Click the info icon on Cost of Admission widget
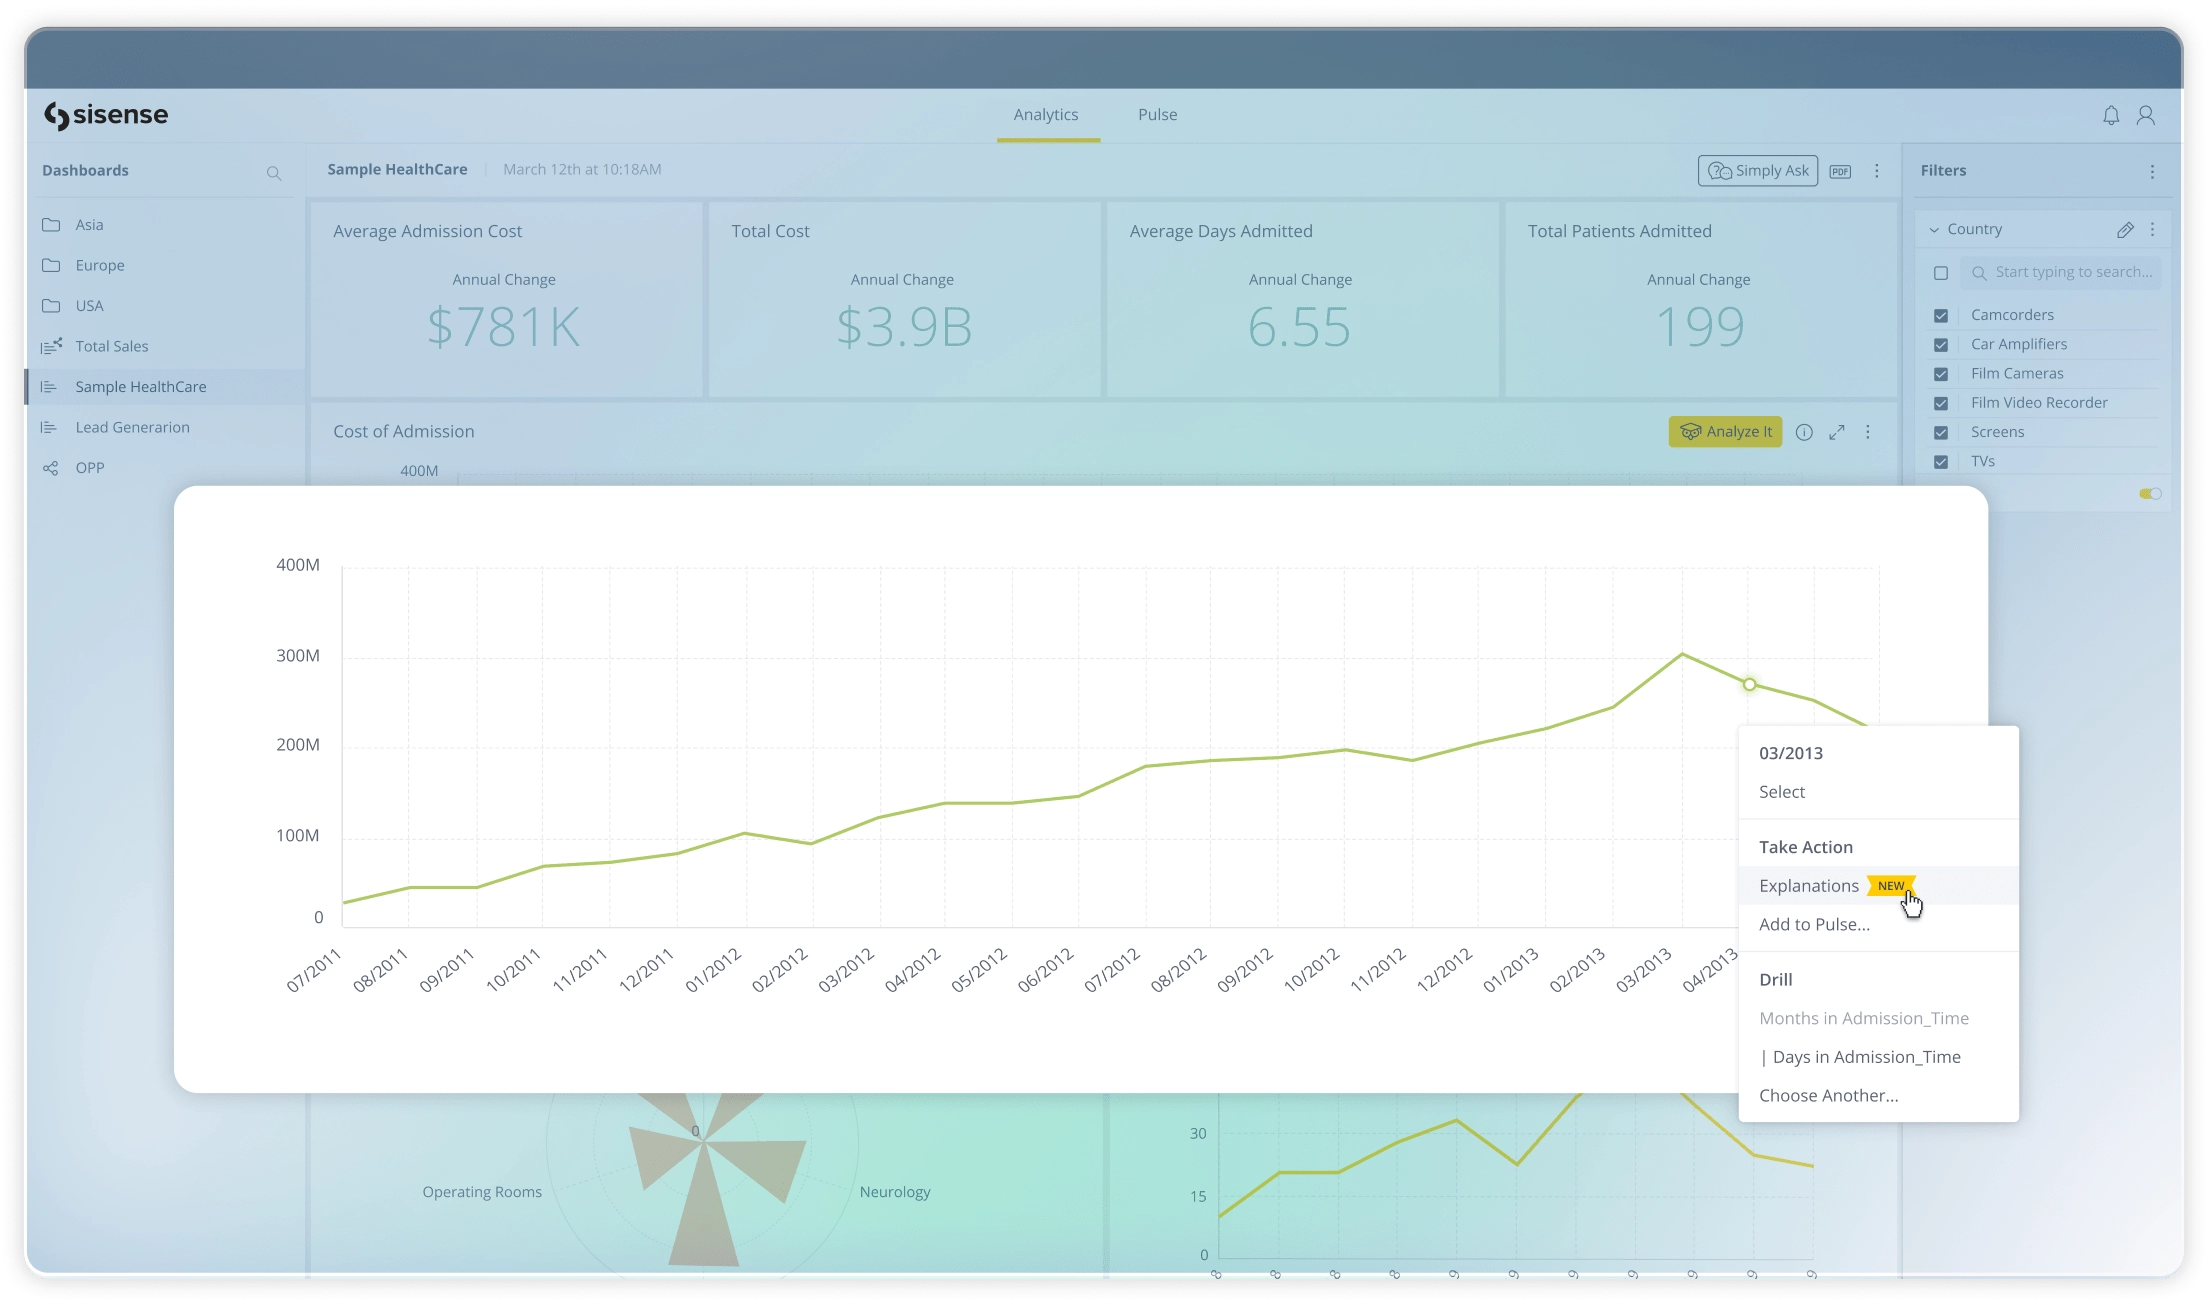 (1804, 431)
